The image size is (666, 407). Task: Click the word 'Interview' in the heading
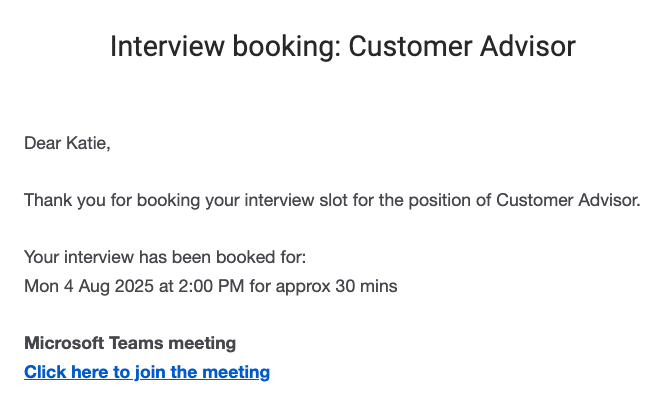[x=167, y=46]
